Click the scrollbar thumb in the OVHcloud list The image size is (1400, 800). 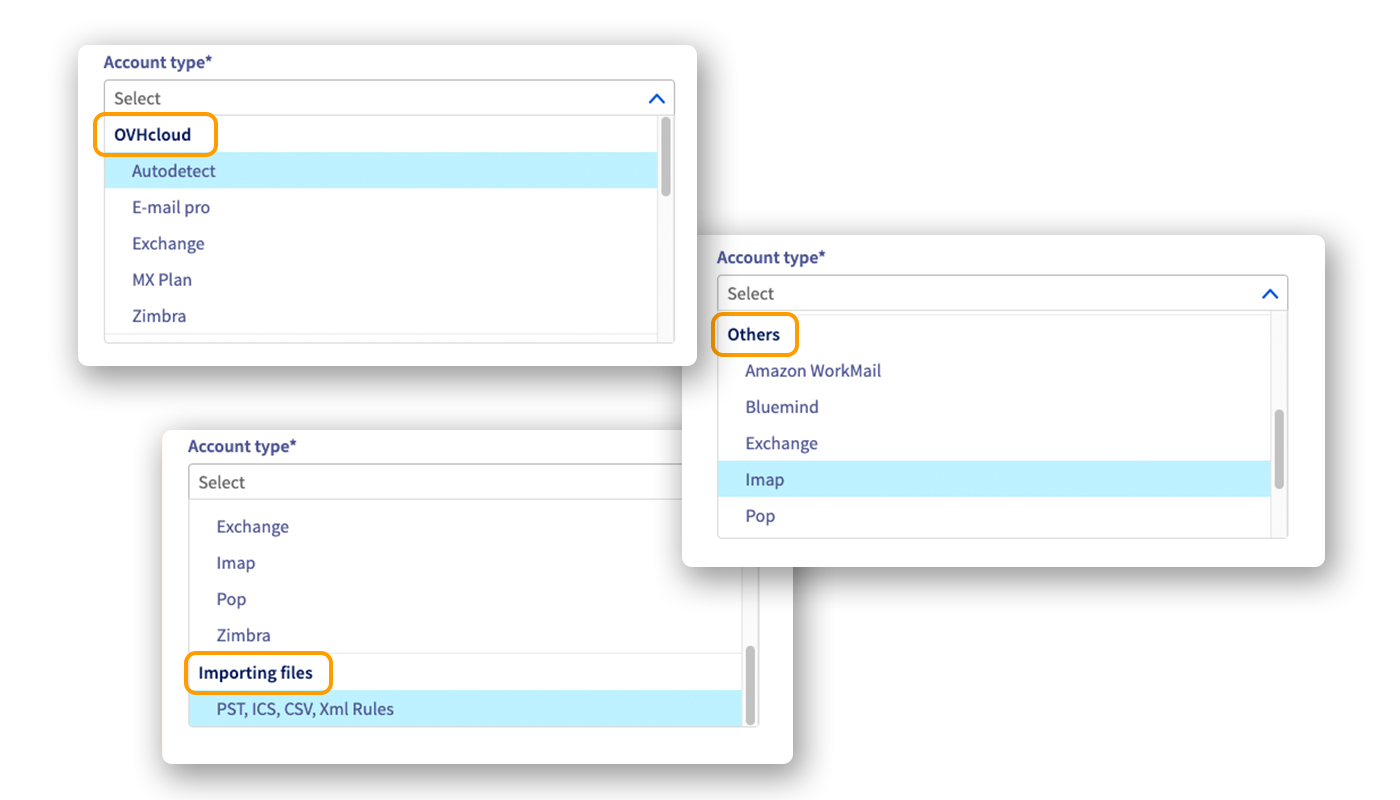click(665, 155)
